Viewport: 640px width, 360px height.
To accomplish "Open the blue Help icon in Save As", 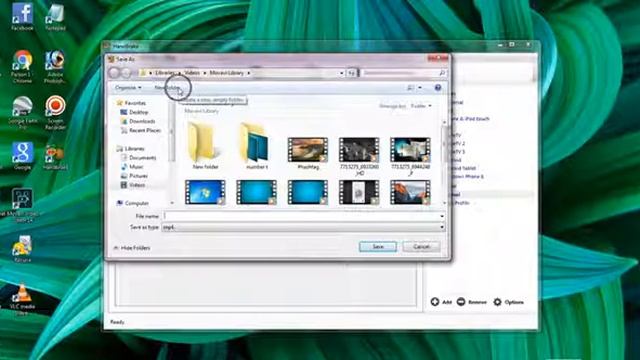I will (x=438, y=88).
